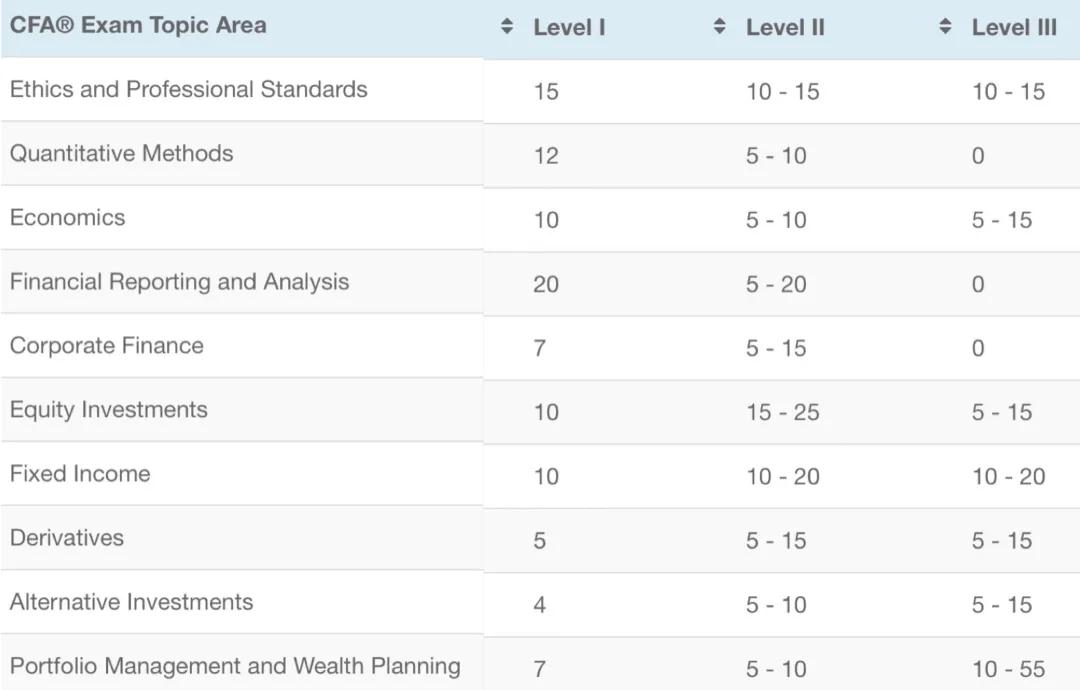Click the 10 - 55 Portfolio Management cell
Viewport: 1080px width, 690px height.
(x=1008, y=668)
